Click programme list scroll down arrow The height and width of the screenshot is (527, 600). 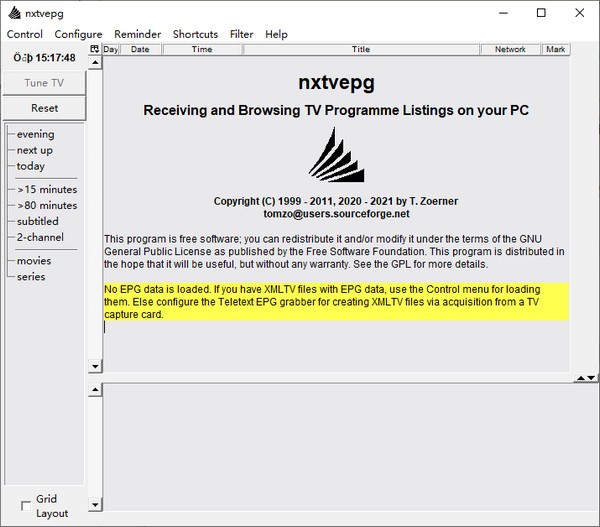click(x=95, y=366)
